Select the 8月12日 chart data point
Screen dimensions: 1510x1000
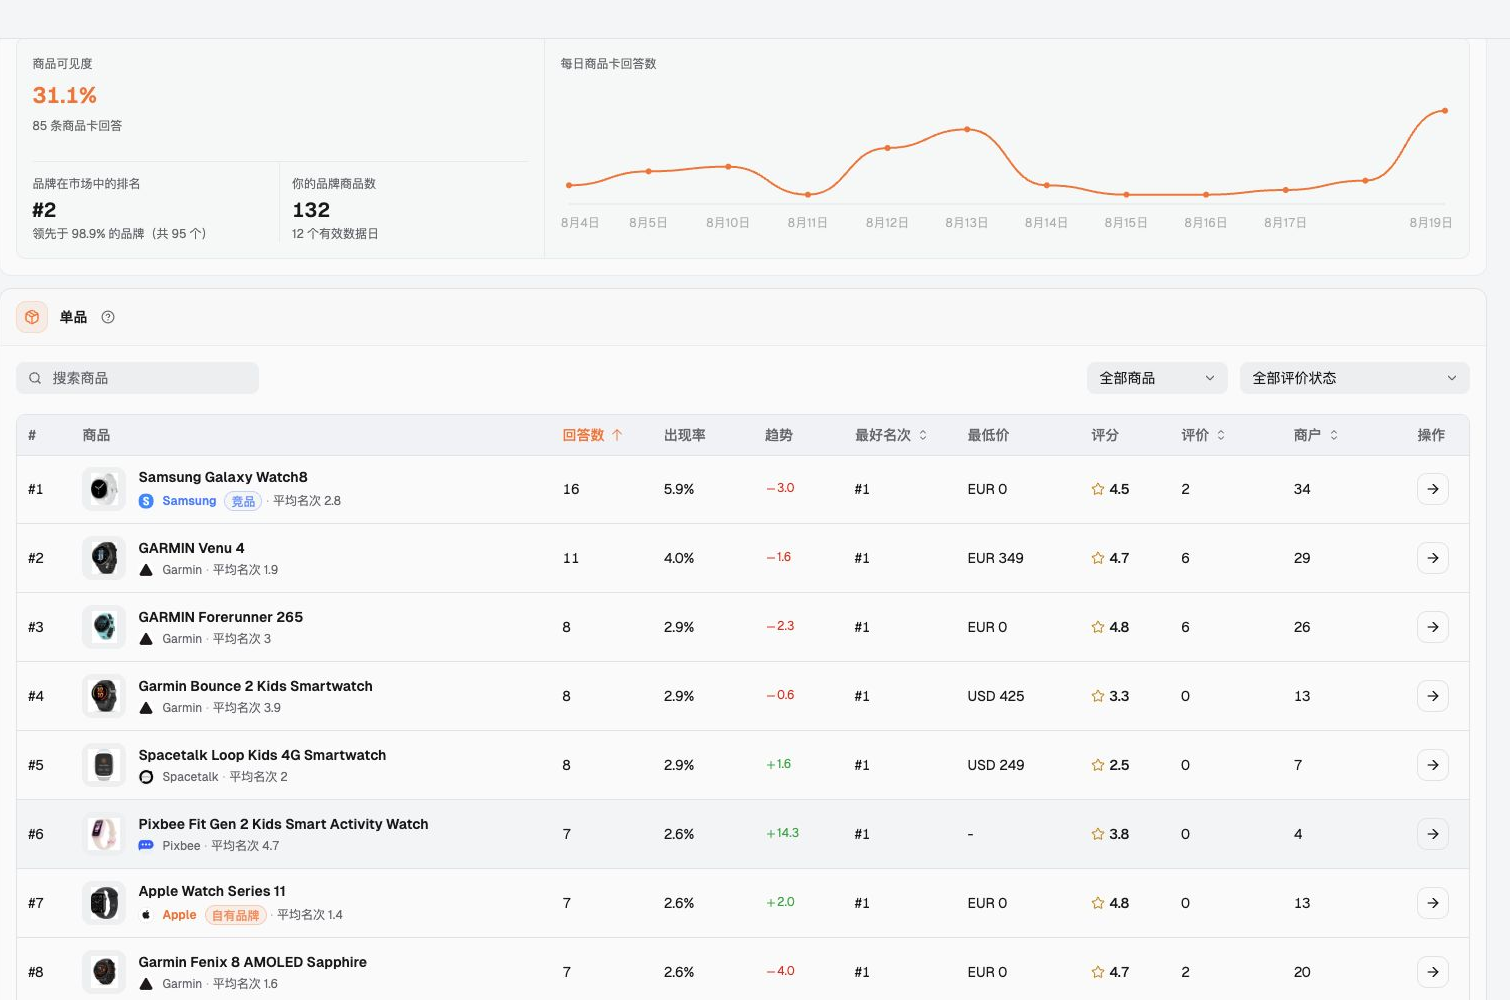[x=887, y=148]
